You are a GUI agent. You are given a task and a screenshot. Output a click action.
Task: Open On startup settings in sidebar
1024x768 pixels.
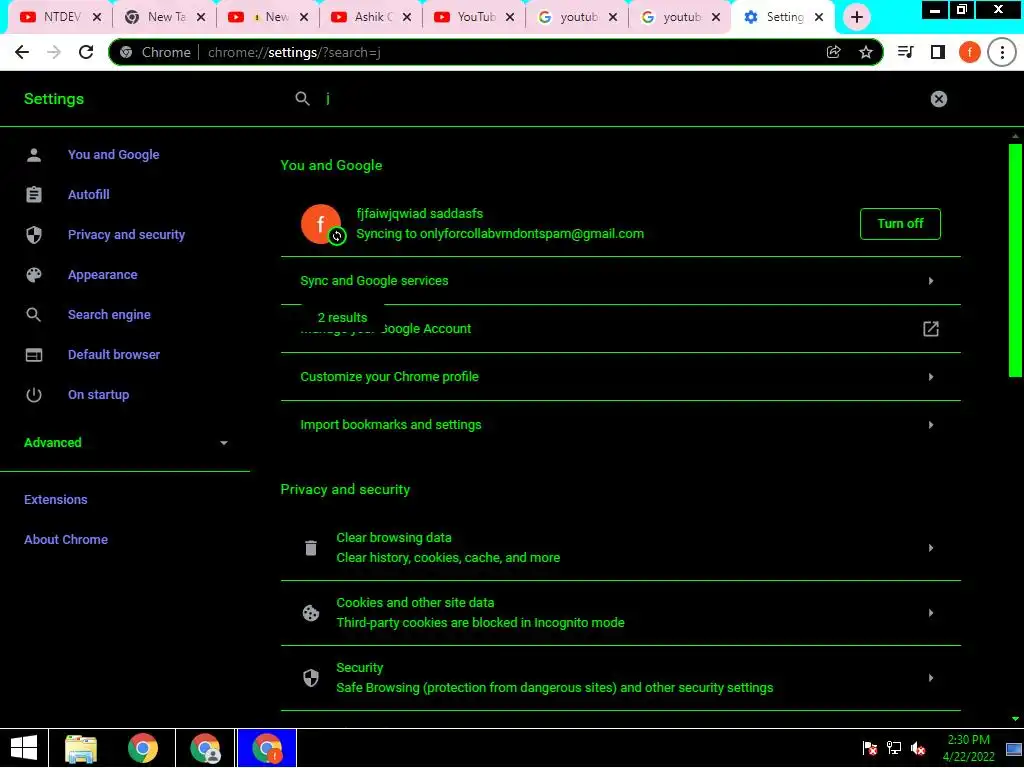pyautogui.click(x=99, y=394)
